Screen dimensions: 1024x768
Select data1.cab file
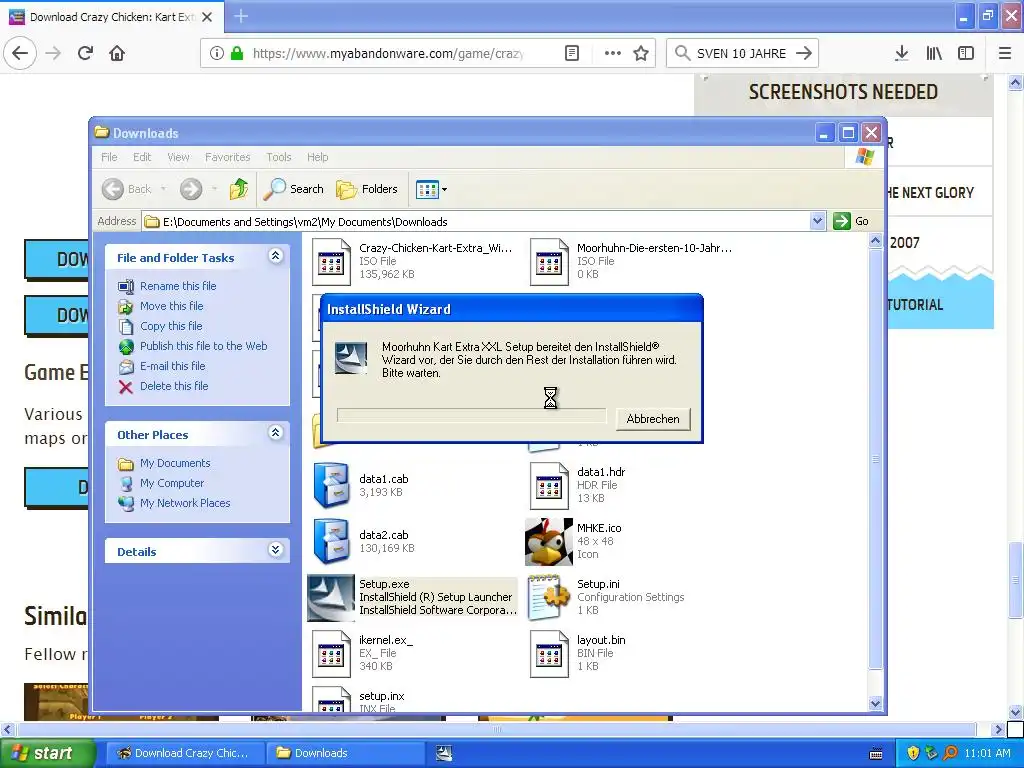361,485
